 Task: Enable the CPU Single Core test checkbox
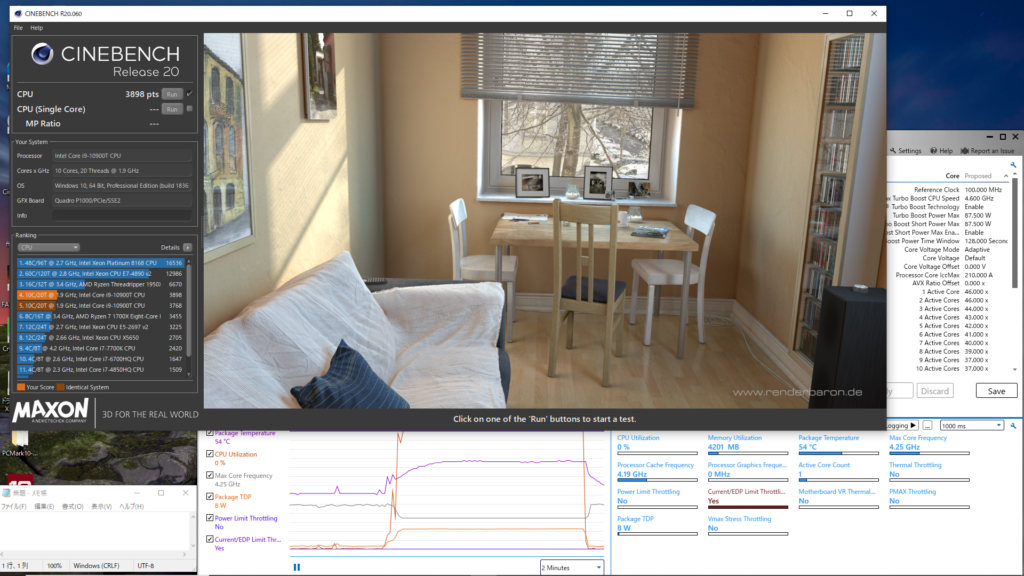coord(189,108)
